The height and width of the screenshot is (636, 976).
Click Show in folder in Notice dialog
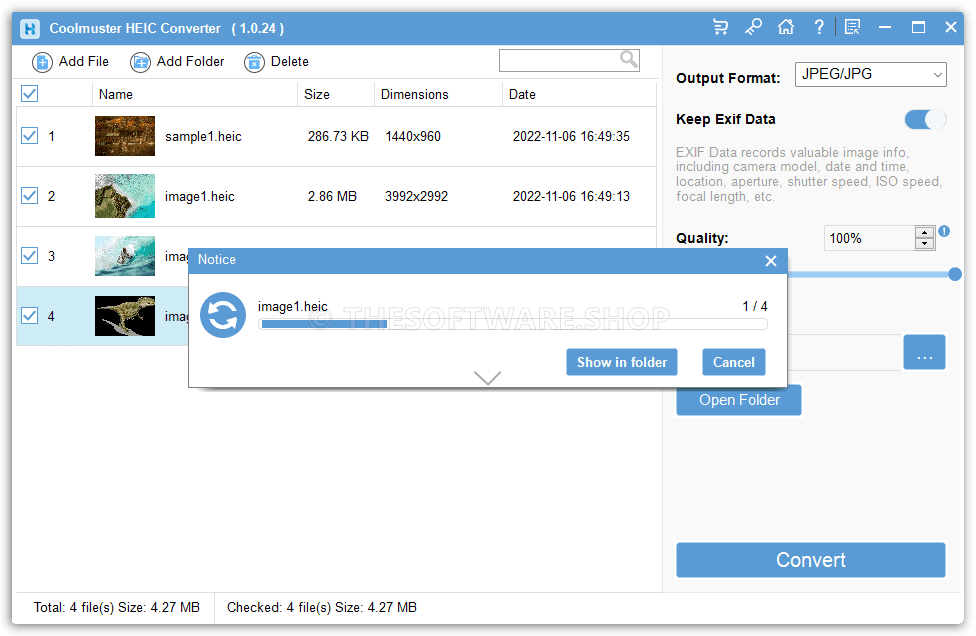coord(621,362)
